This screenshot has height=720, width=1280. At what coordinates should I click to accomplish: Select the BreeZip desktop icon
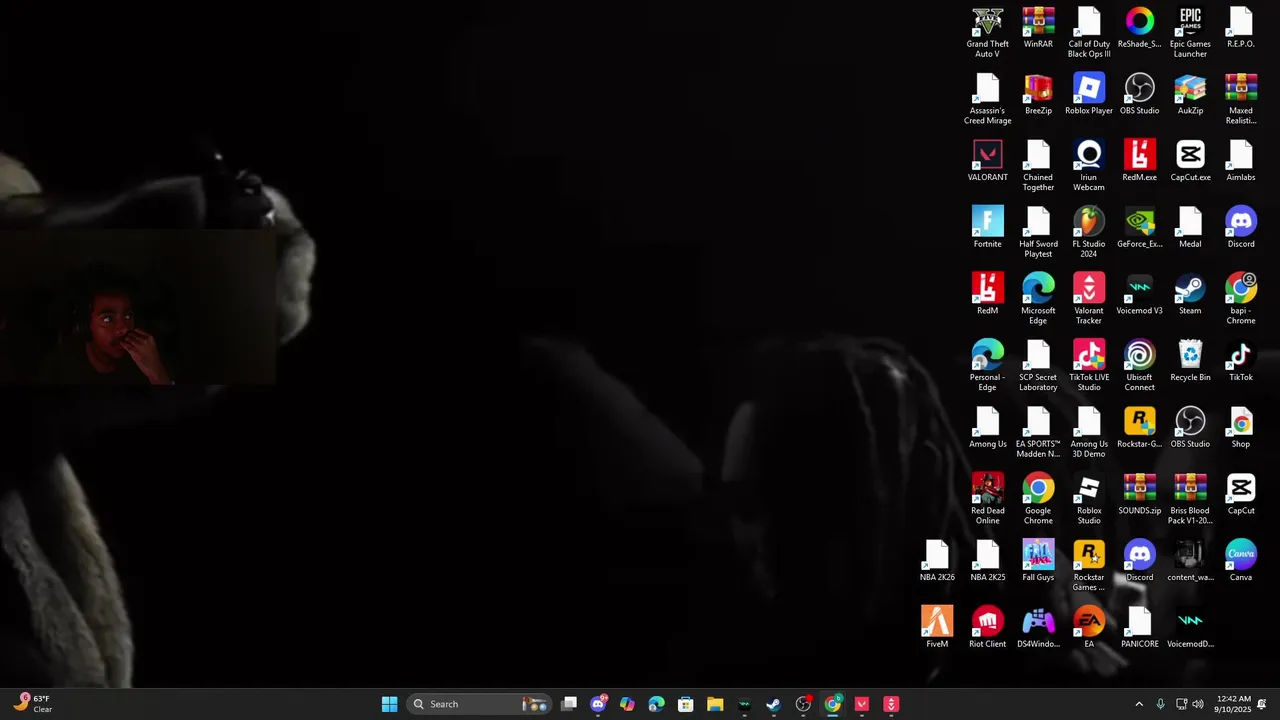point(1038,96)
